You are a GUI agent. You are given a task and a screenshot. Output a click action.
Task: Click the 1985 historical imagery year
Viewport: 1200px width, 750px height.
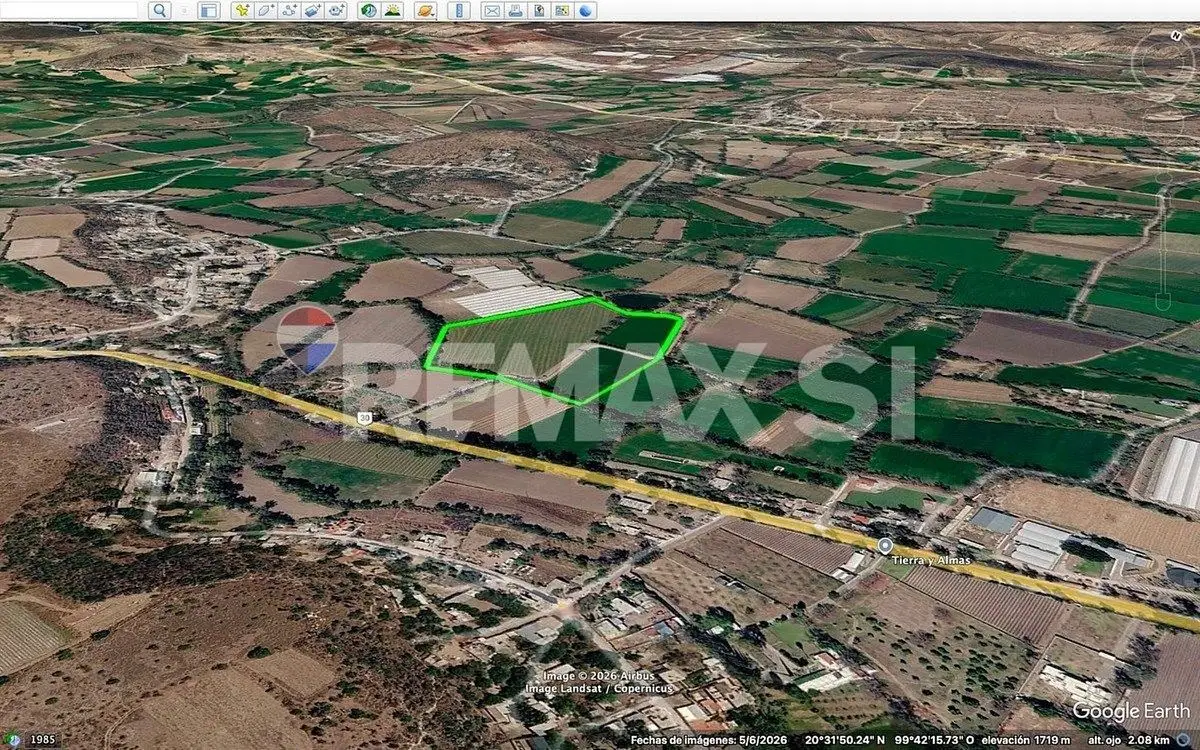[41, 740]
